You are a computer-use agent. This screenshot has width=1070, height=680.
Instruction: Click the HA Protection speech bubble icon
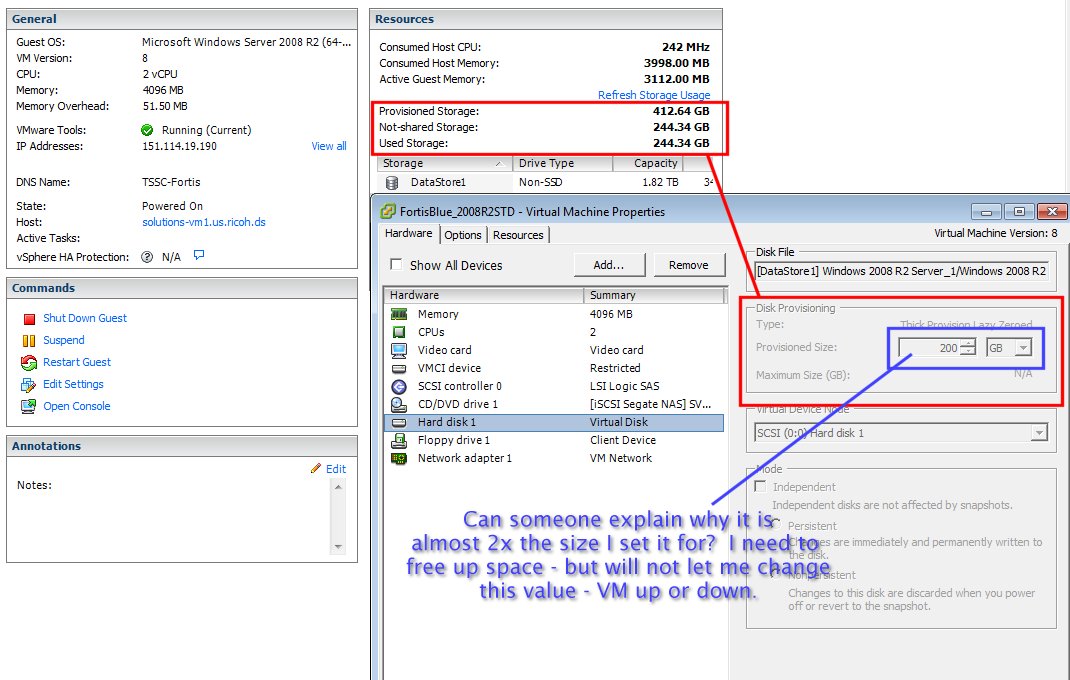tap(199, 255)
